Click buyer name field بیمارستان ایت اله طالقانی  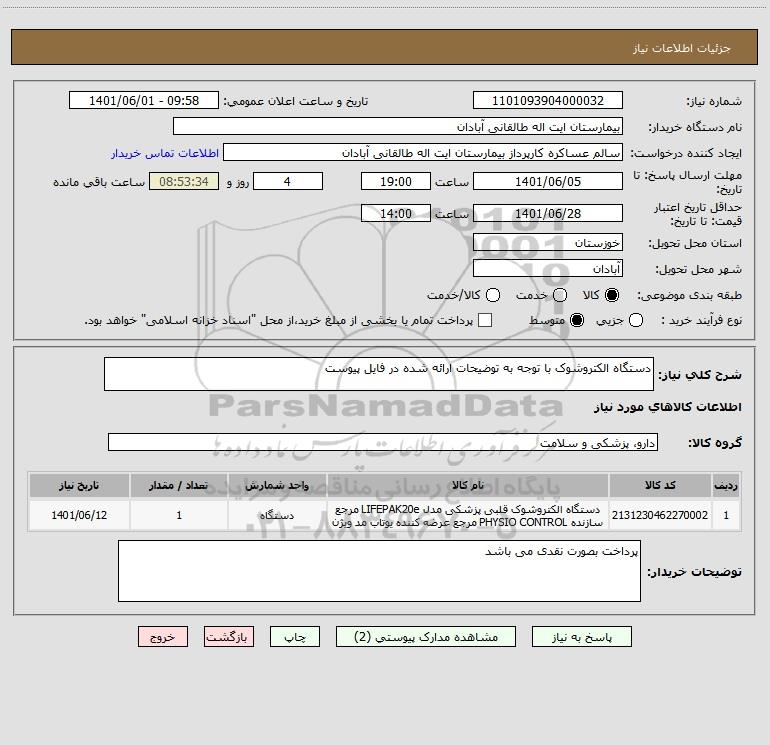point(398,127)
